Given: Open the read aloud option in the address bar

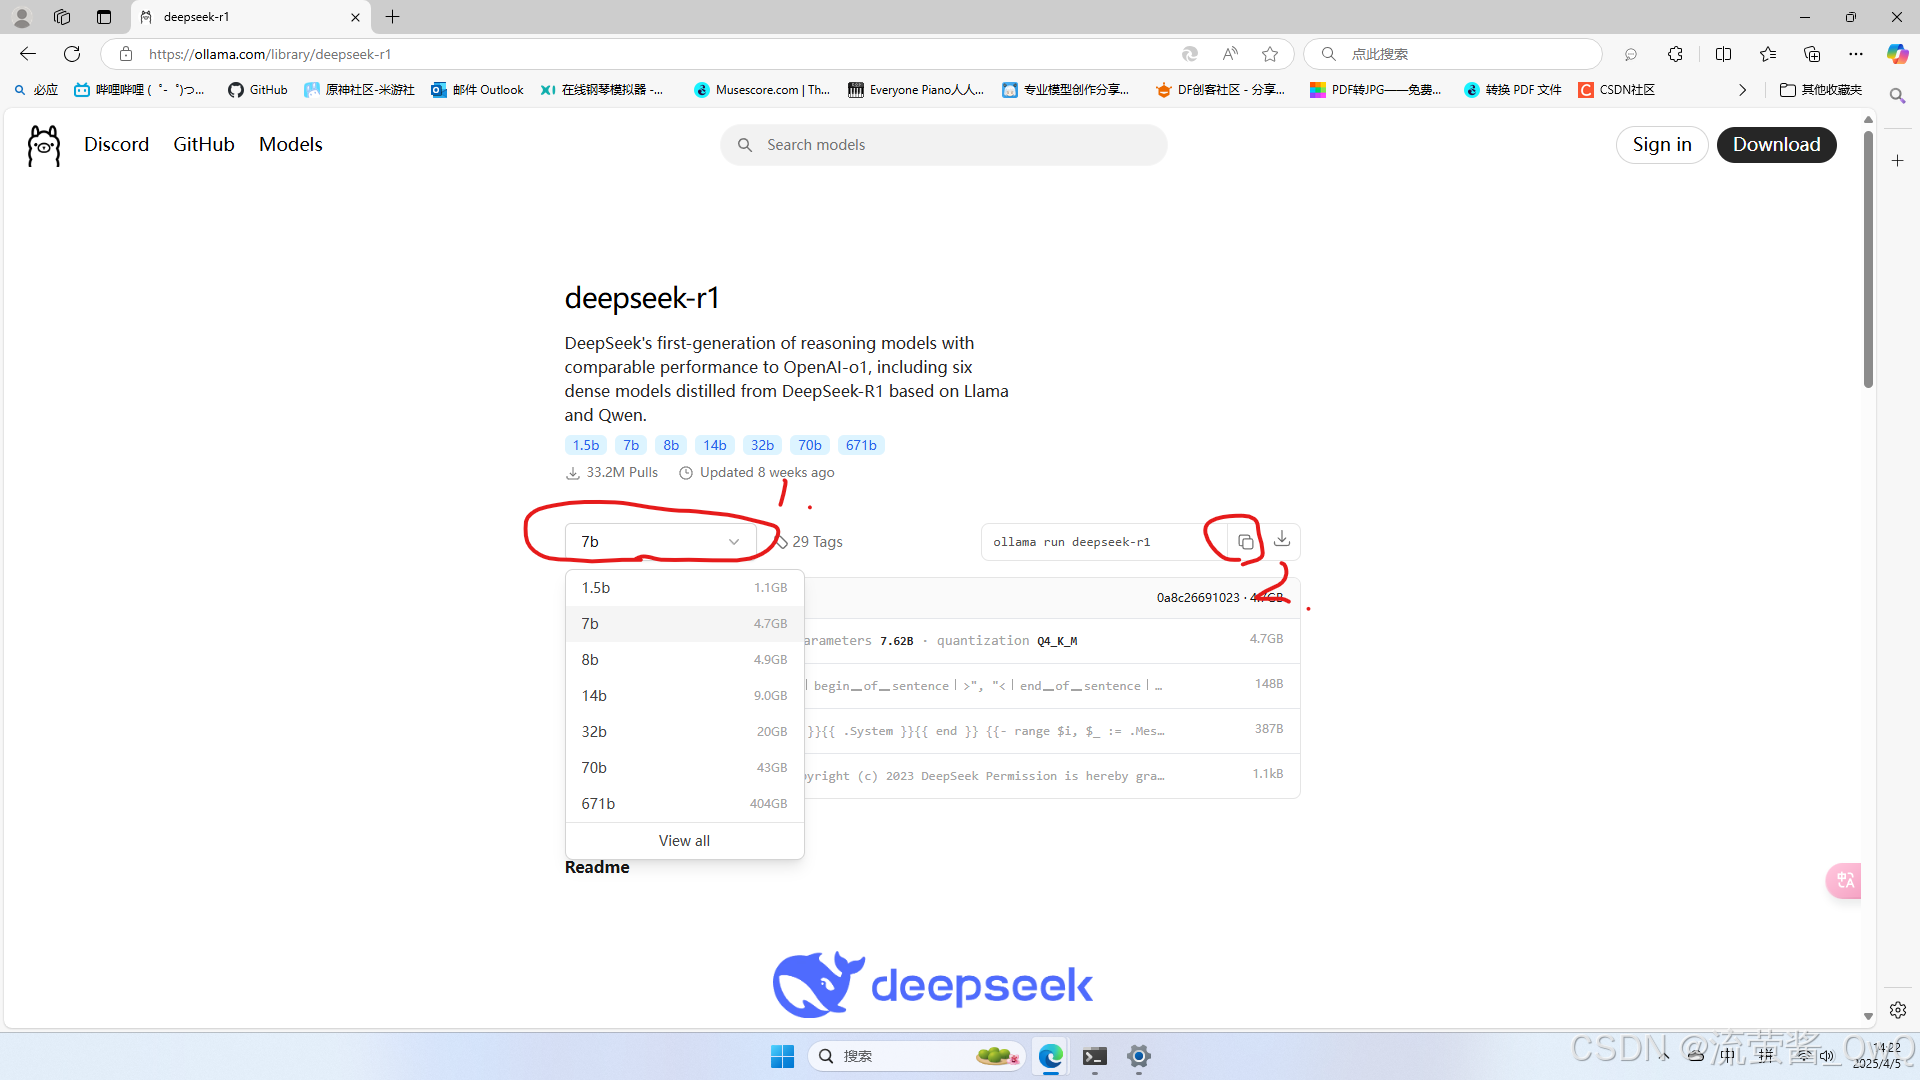Looking at the screenshot, I should (x=1230, y=54).
